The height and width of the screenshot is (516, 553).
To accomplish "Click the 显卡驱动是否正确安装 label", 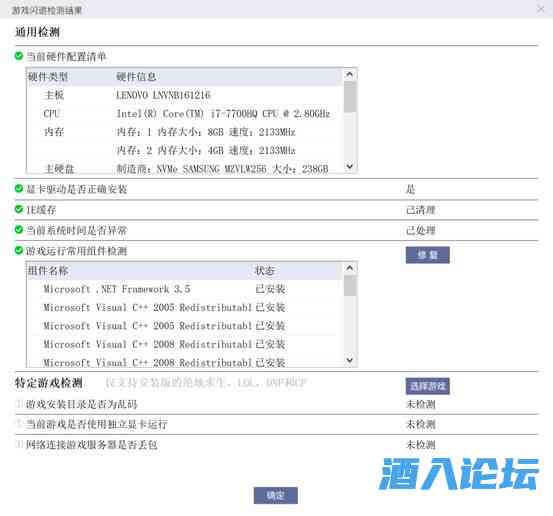I will (x=77, y=189).
